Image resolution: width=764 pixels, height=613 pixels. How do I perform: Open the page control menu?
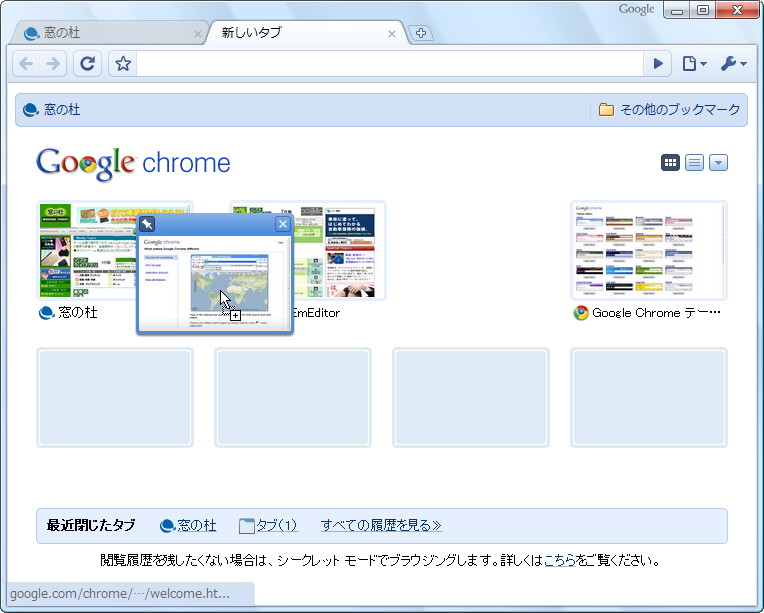pyautogui.click(x=694, y=63)
